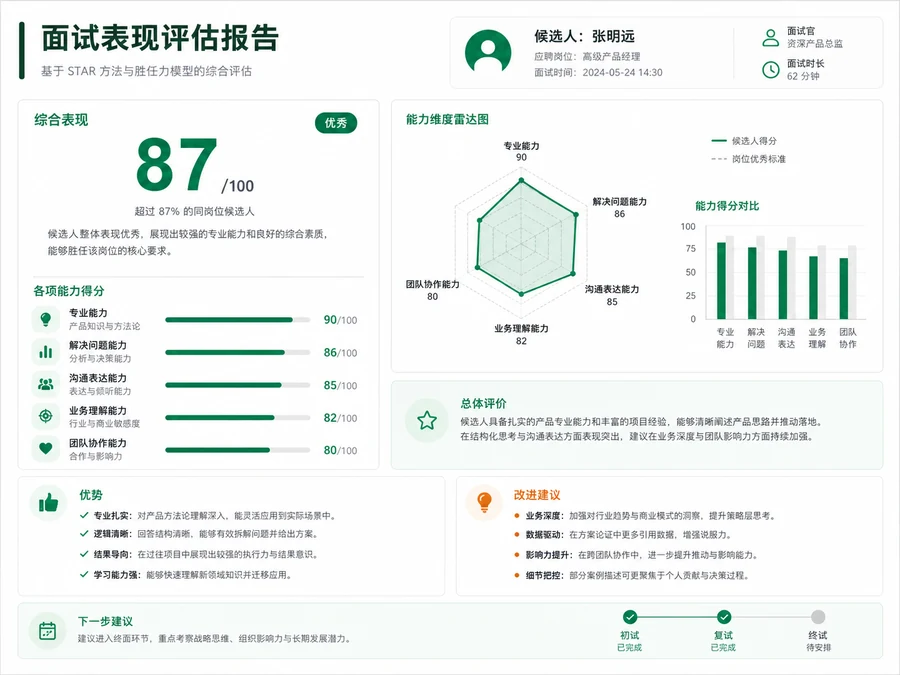Click the 终试 pending step marker
This screenshot has height=675, width=900.
[818, 617]
